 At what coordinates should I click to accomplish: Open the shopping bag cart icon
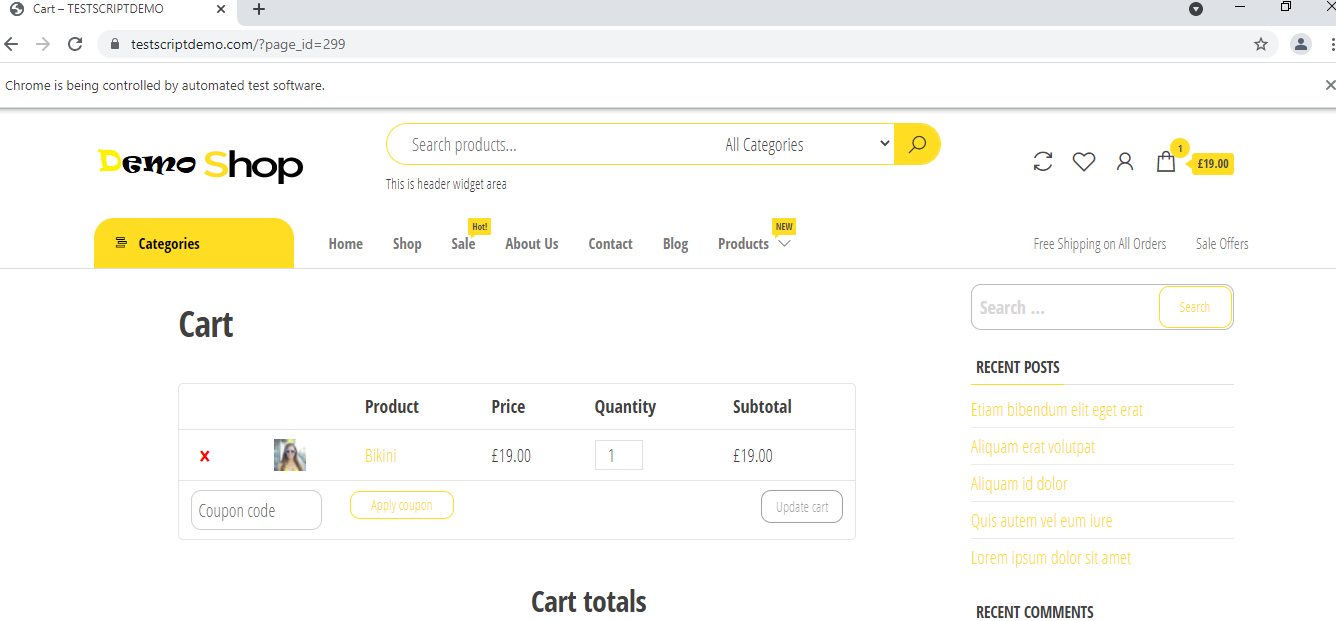1166,161
